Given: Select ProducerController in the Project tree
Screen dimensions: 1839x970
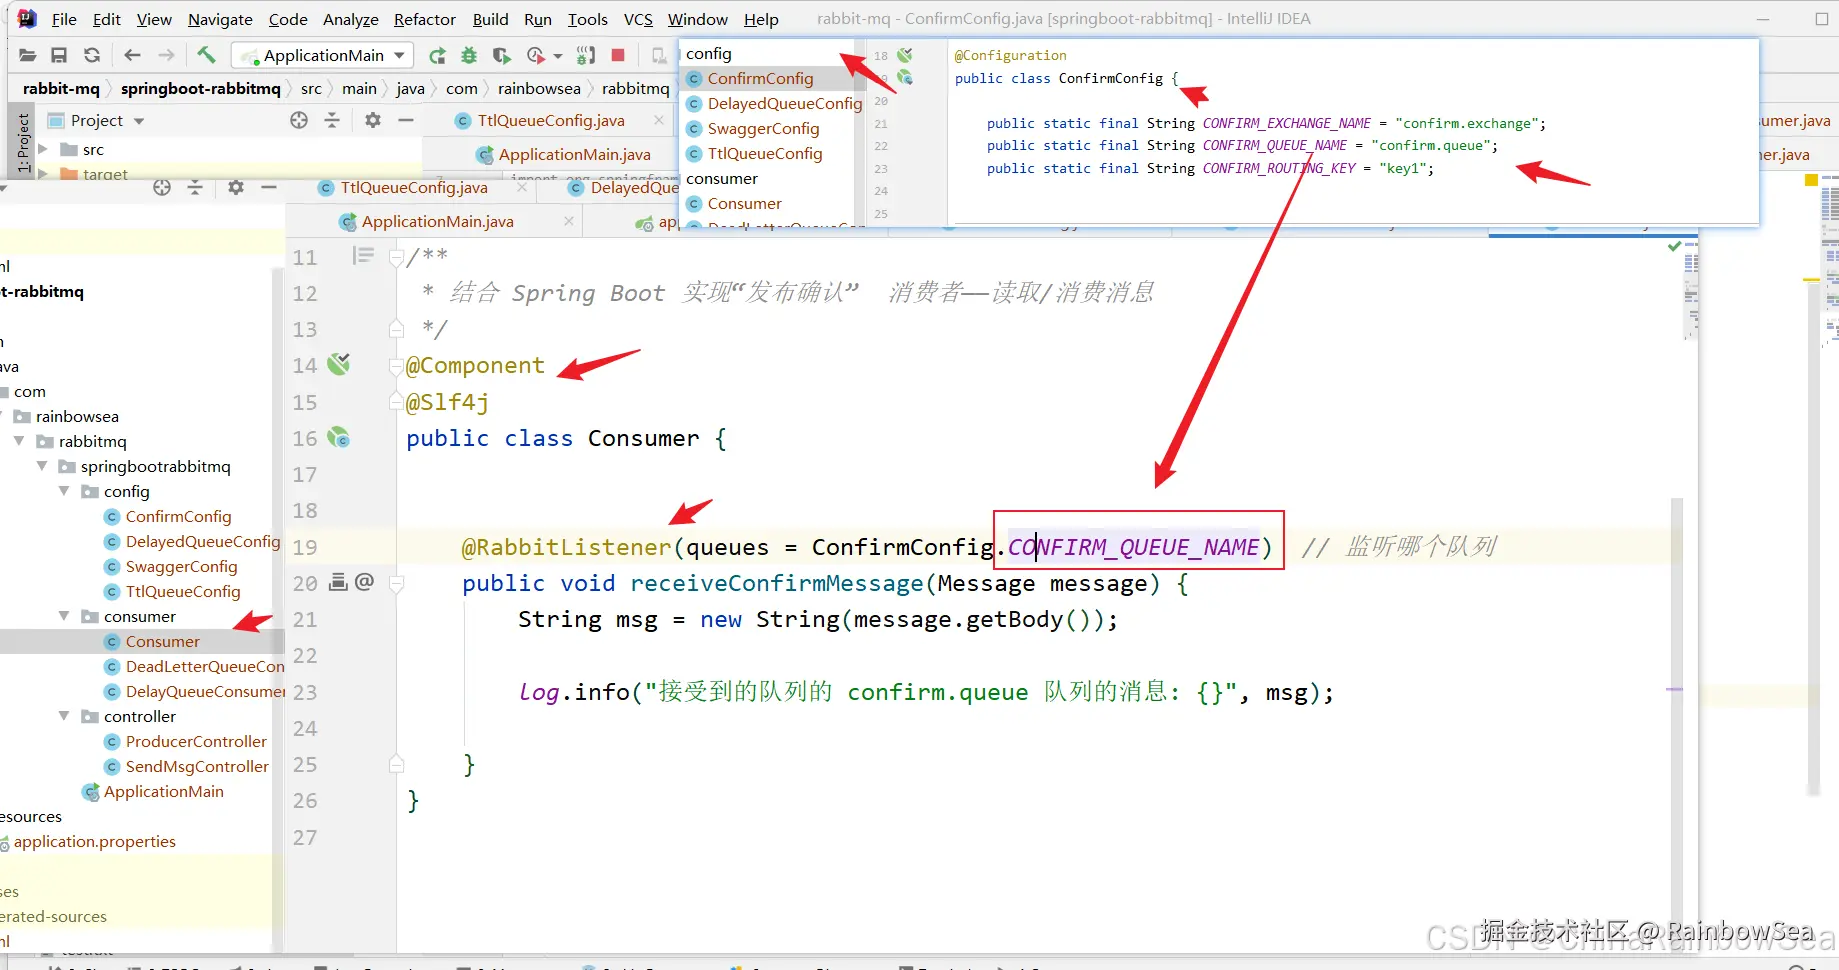Looking at the screenshot, I should pos(186,741).
